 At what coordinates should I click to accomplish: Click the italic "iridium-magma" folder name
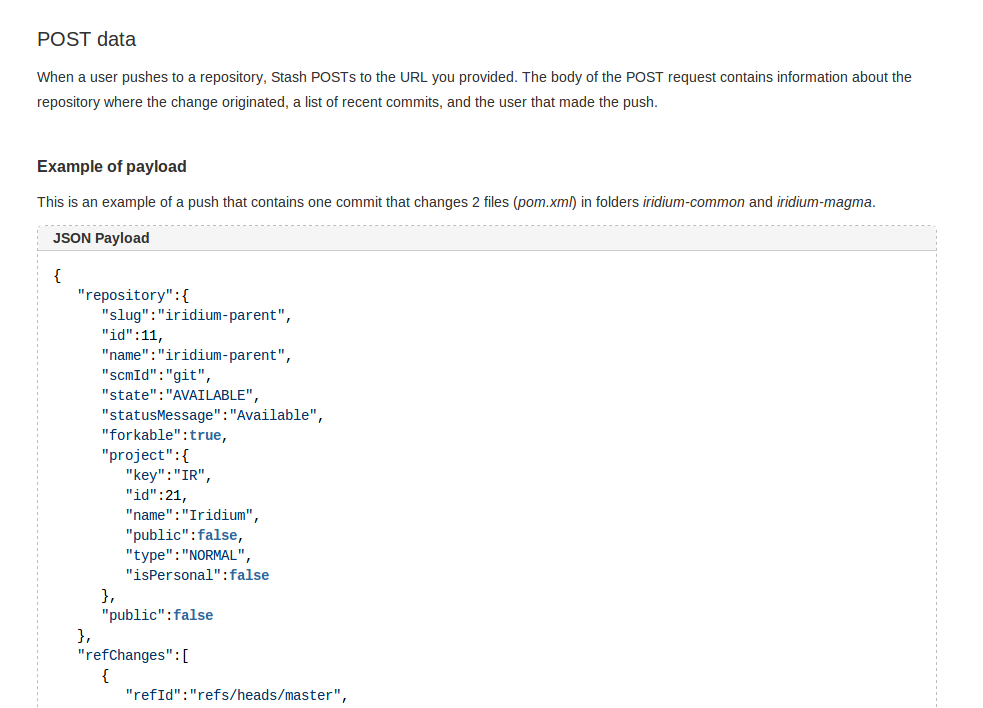[x=824, y=202]
